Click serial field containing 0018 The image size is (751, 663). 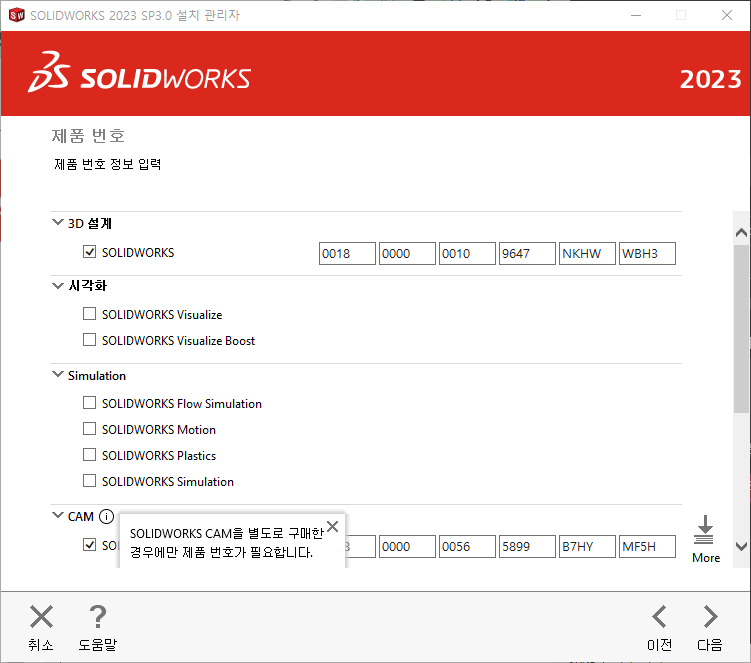tap(347, 253)
